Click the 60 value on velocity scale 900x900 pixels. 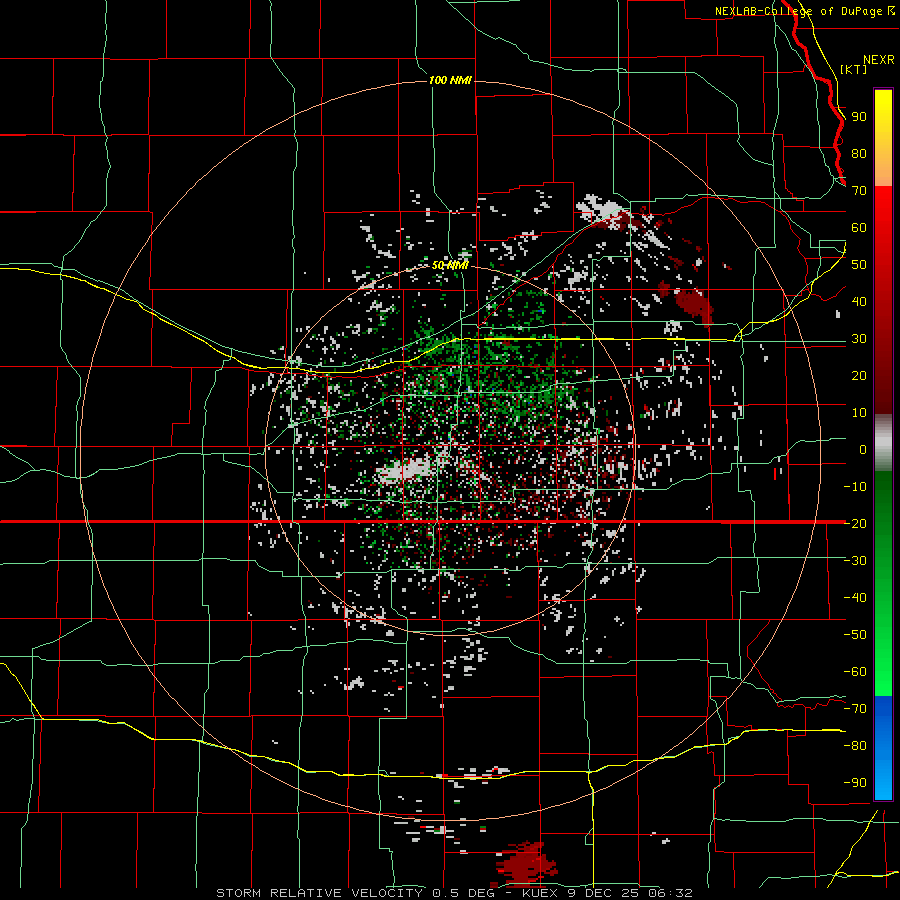coord(859,227)
